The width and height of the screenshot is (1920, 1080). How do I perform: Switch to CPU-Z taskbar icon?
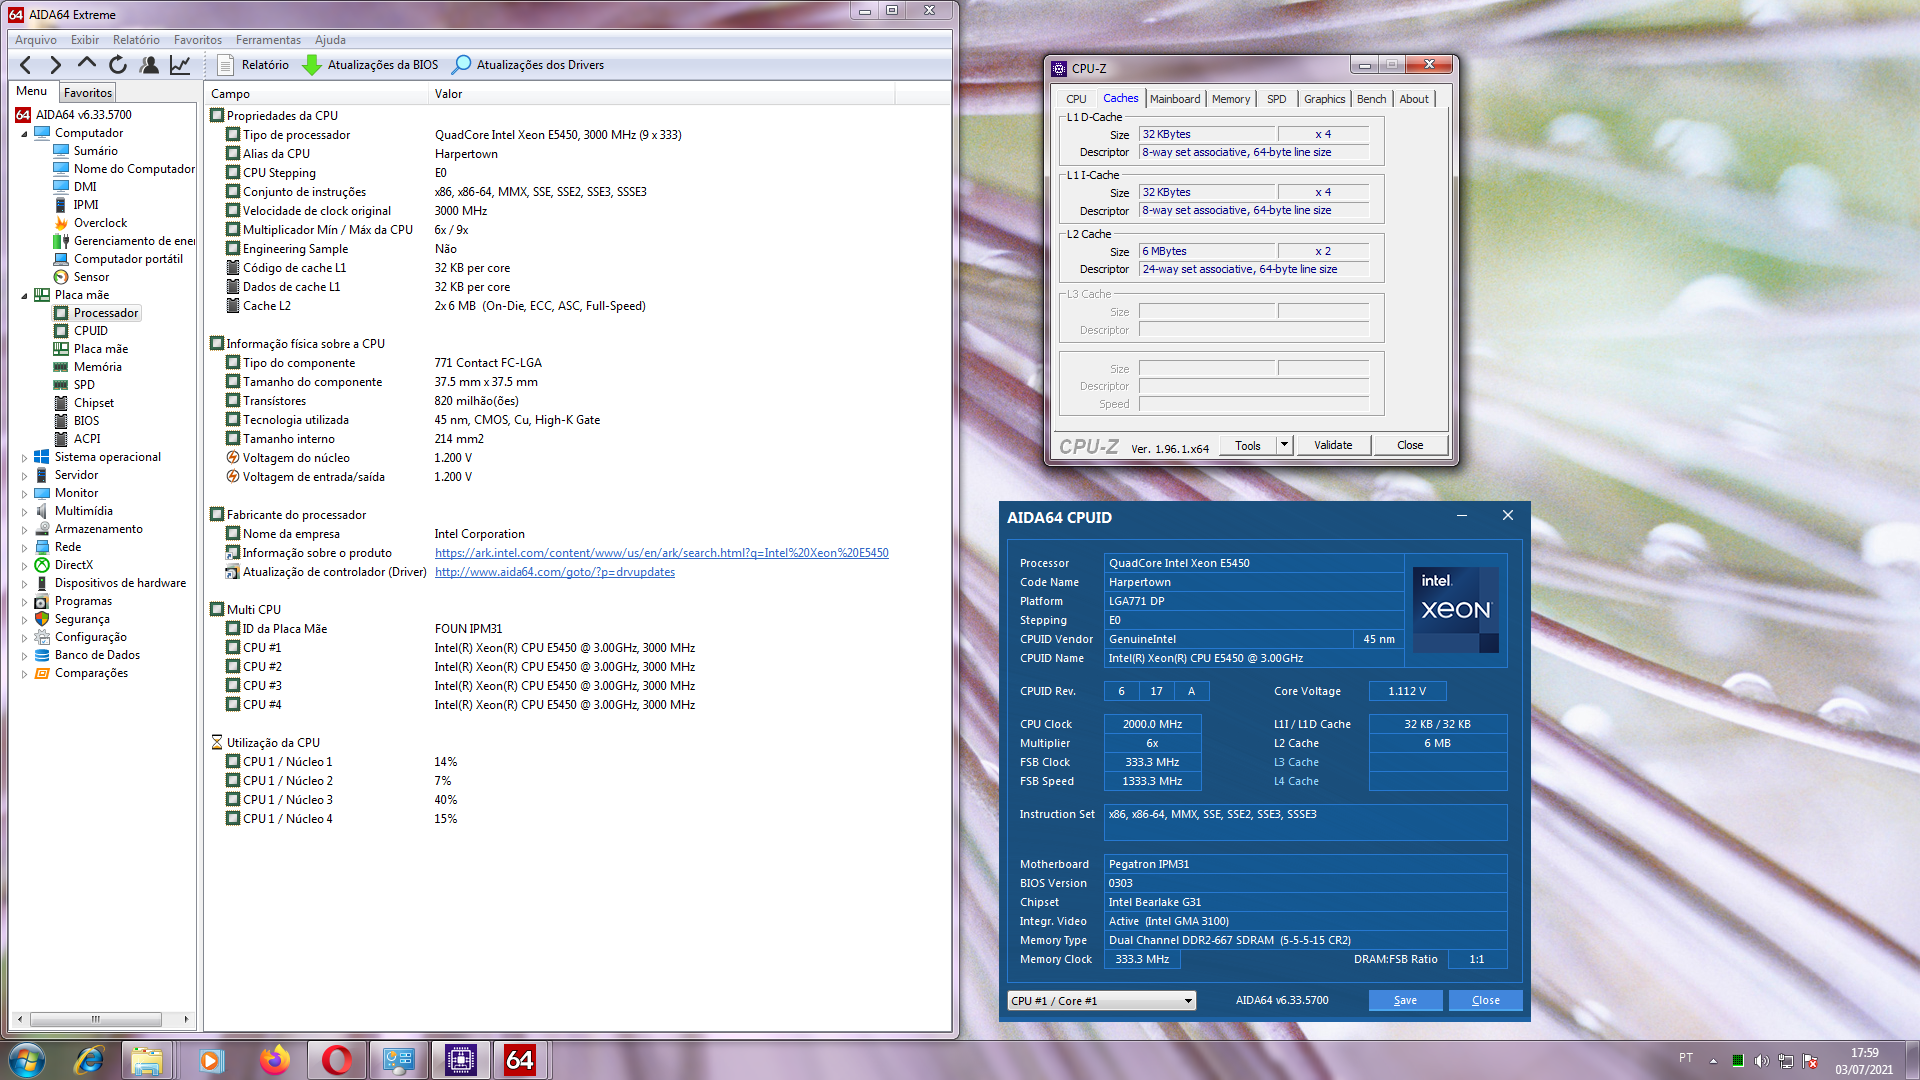[460, 1060]
